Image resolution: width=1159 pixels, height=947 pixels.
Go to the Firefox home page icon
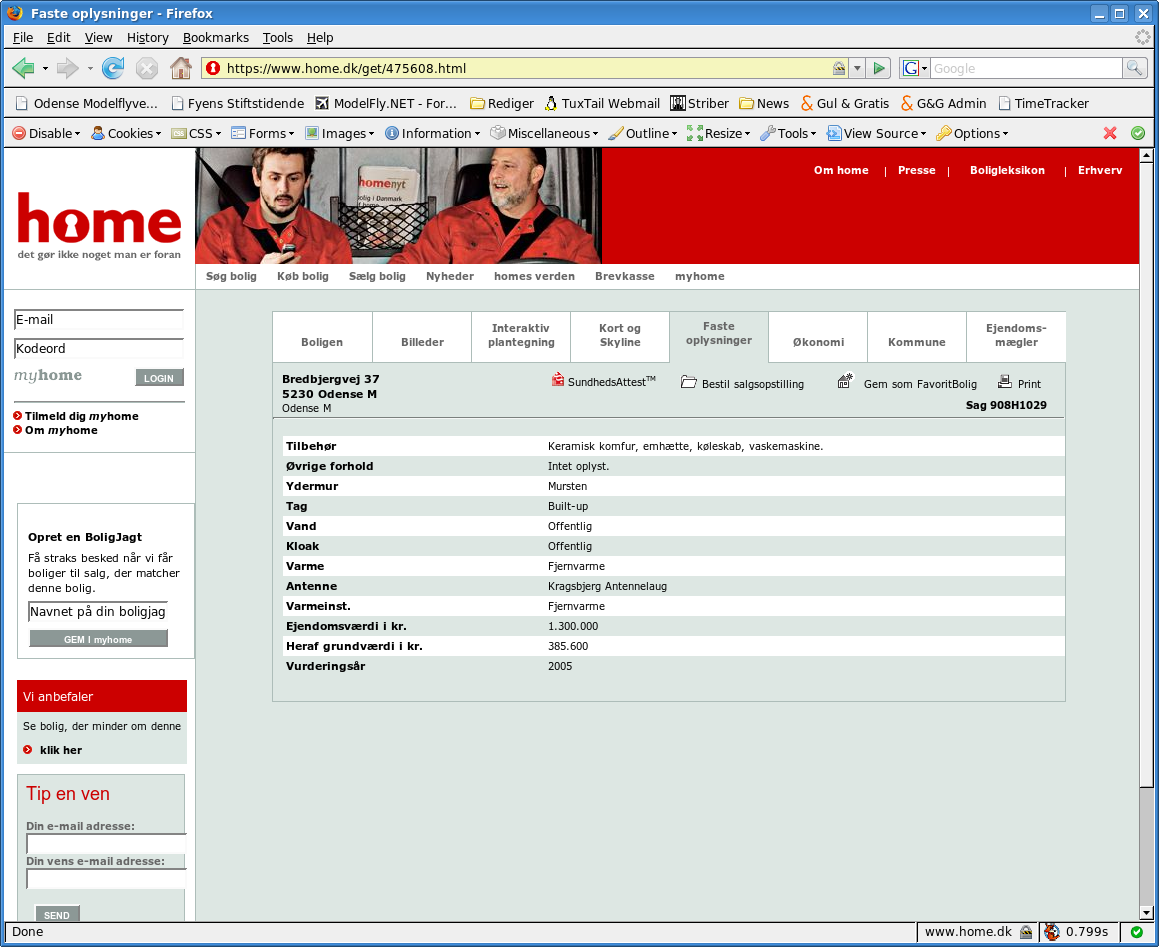click(x=180, y=68)
